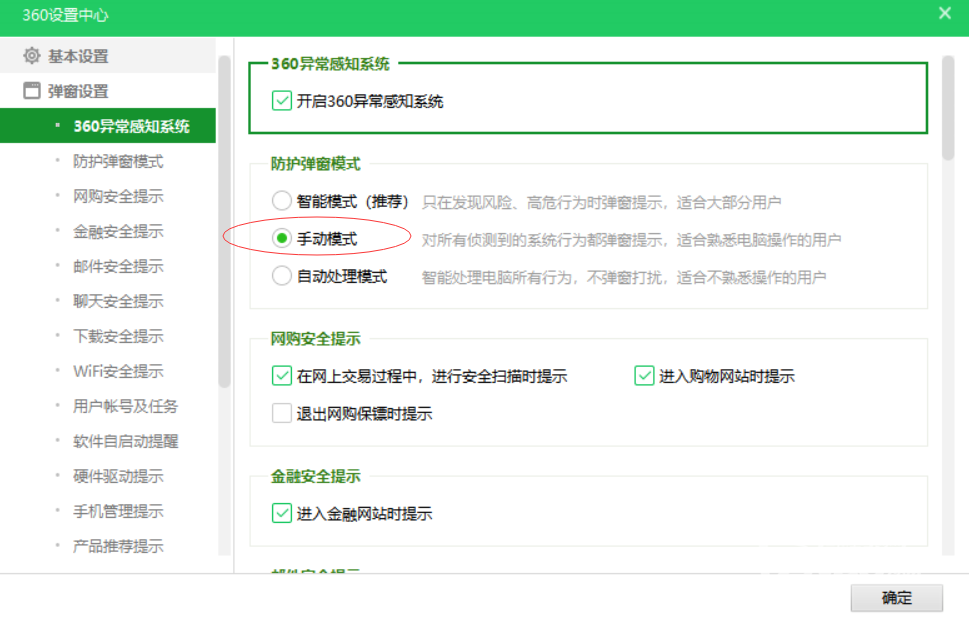The image size is (969, 620).
Task: Open 手机管理提示 in the sidebar
Action: pos(118,511)
